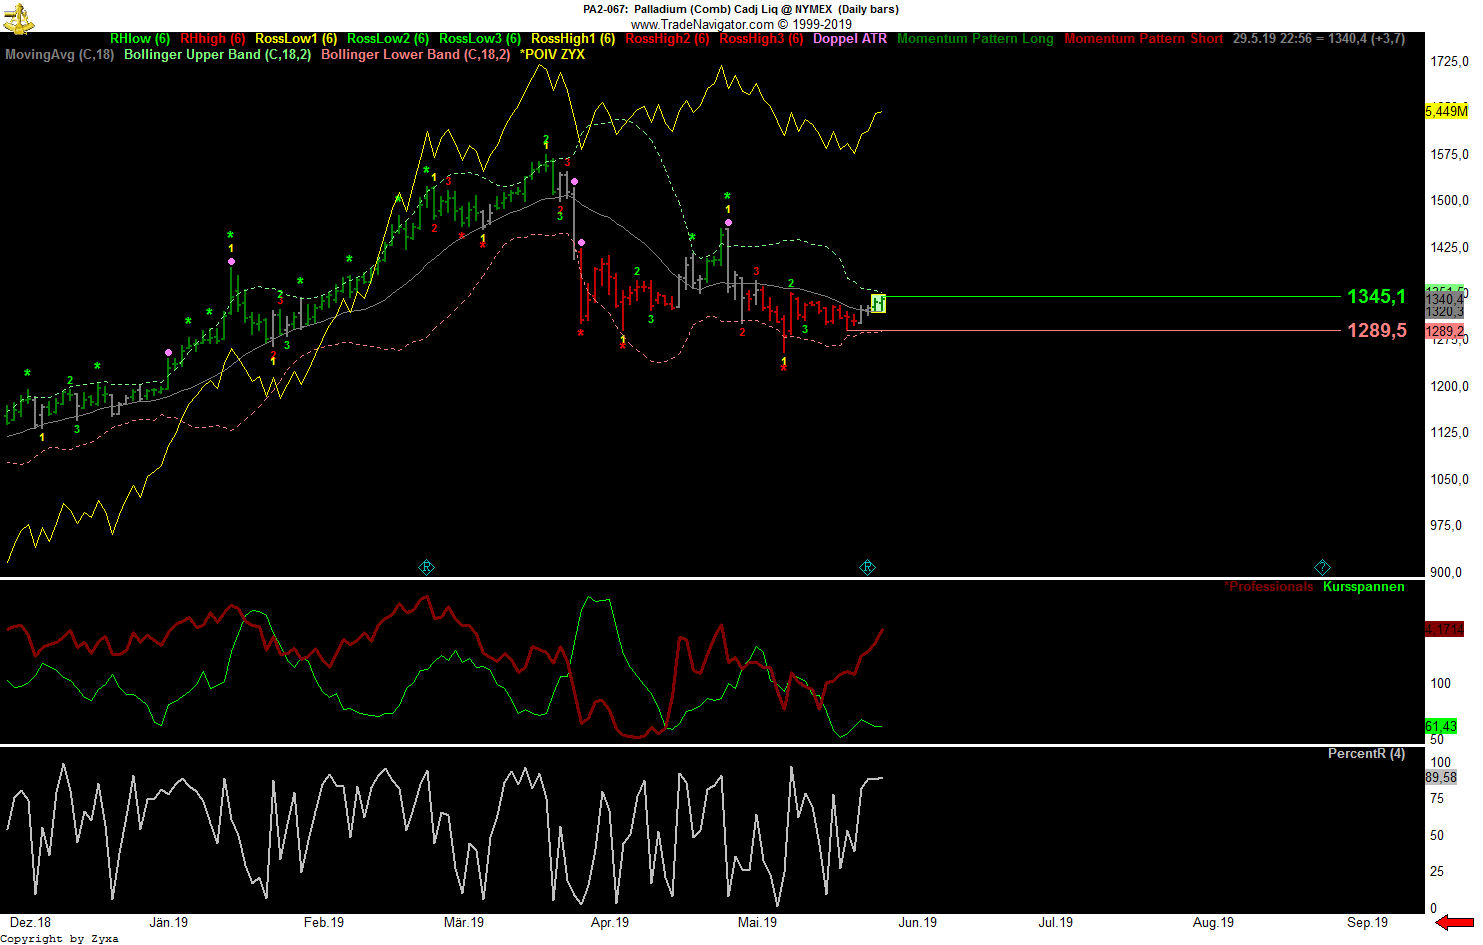Select Sep.19 on the time axis
Image resolution: width=1483 pixels, height=945 pixels.
[x=1367, y=923]
